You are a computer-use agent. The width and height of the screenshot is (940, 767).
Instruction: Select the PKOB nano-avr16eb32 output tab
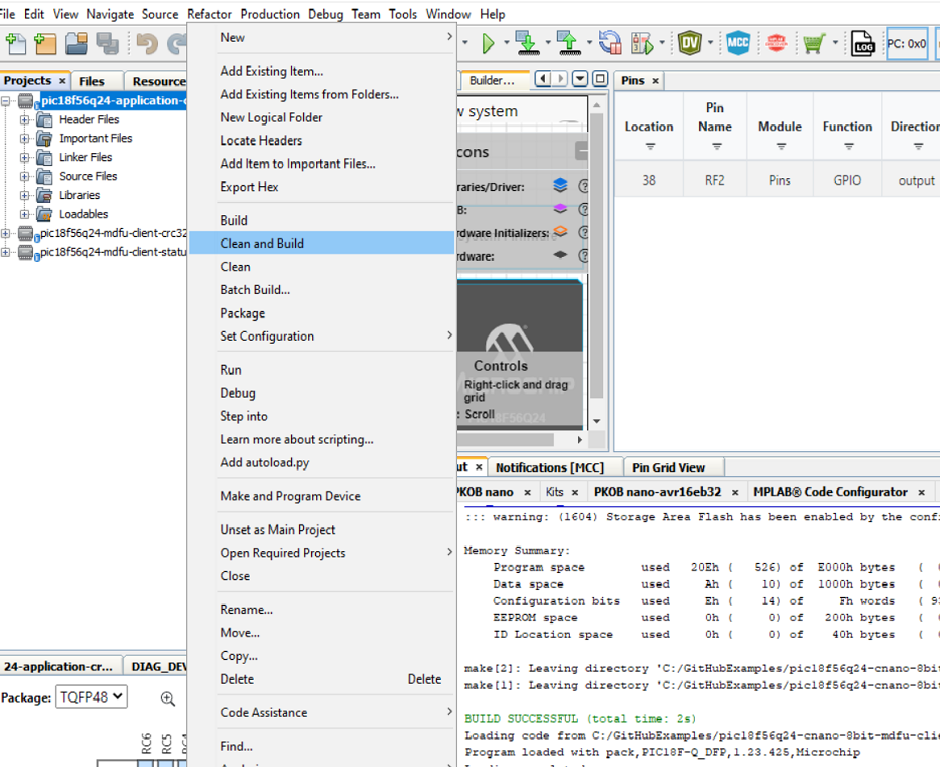pos(657,492)
